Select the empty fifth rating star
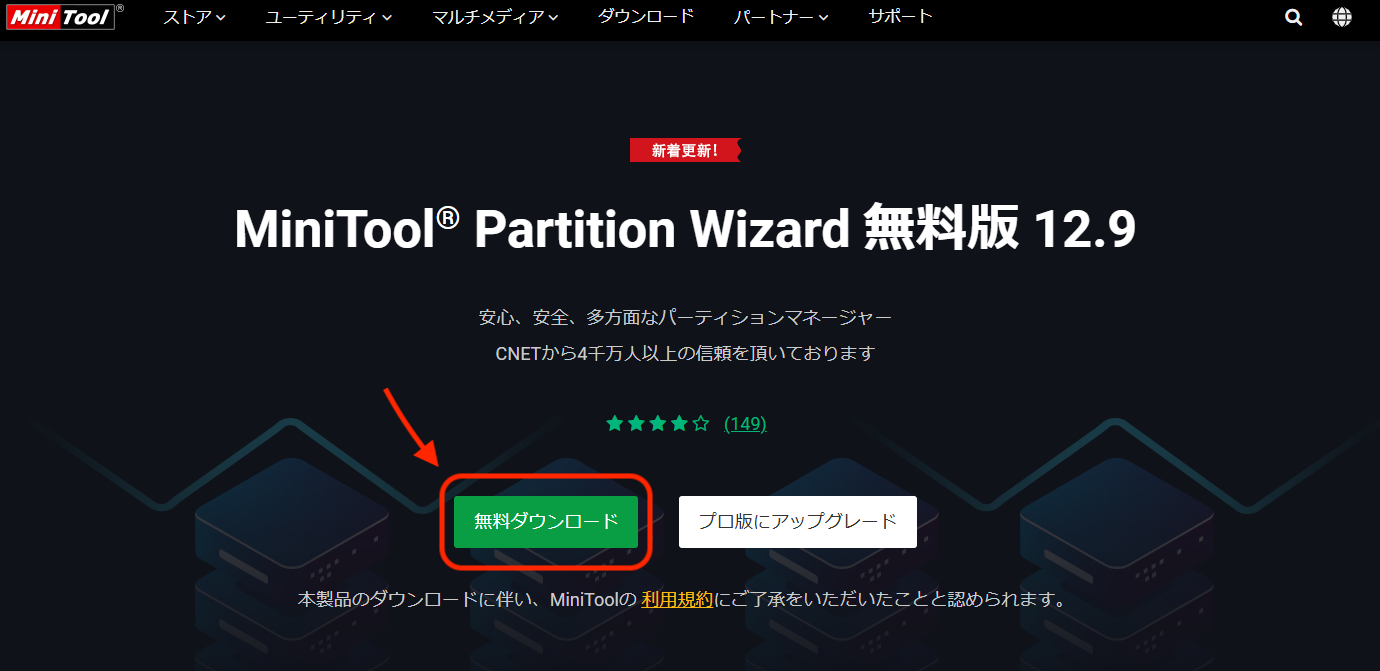The image size is (1380, 671). (x=702, y=422)
